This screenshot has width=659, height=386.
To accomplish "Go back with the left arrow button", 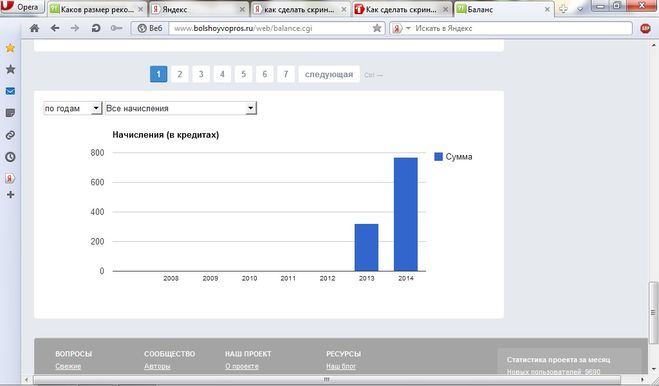I will (55, 28).
